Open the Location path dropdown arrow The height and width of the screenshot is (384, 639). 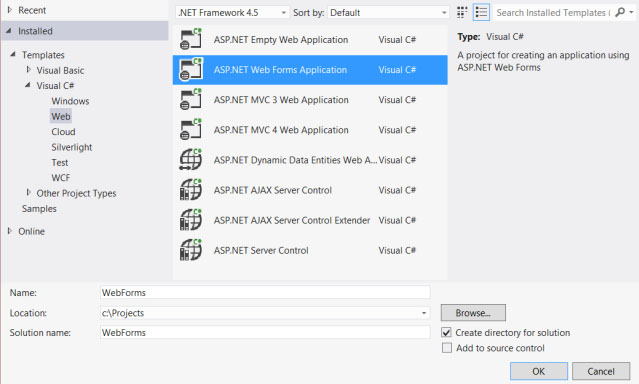tap(424, 313)
